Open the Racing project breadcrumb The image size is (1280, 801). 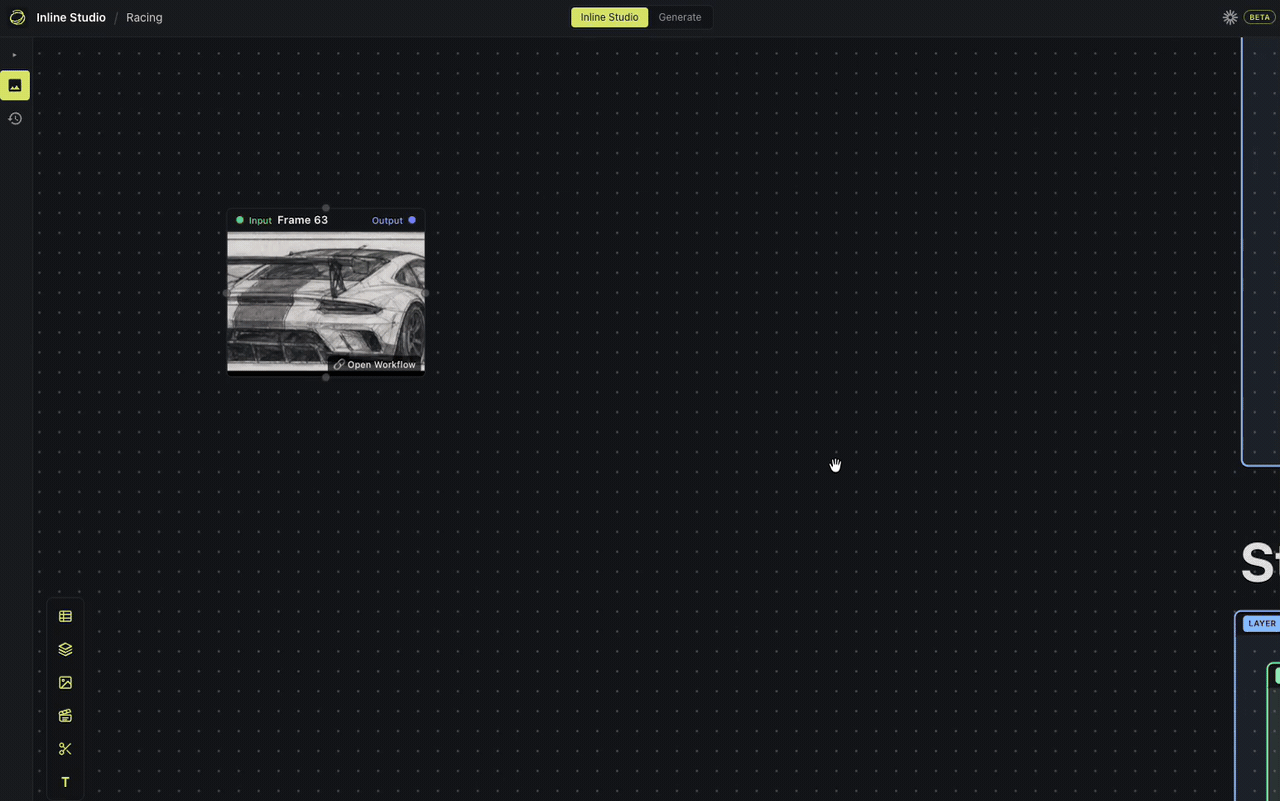coord(144,17)
